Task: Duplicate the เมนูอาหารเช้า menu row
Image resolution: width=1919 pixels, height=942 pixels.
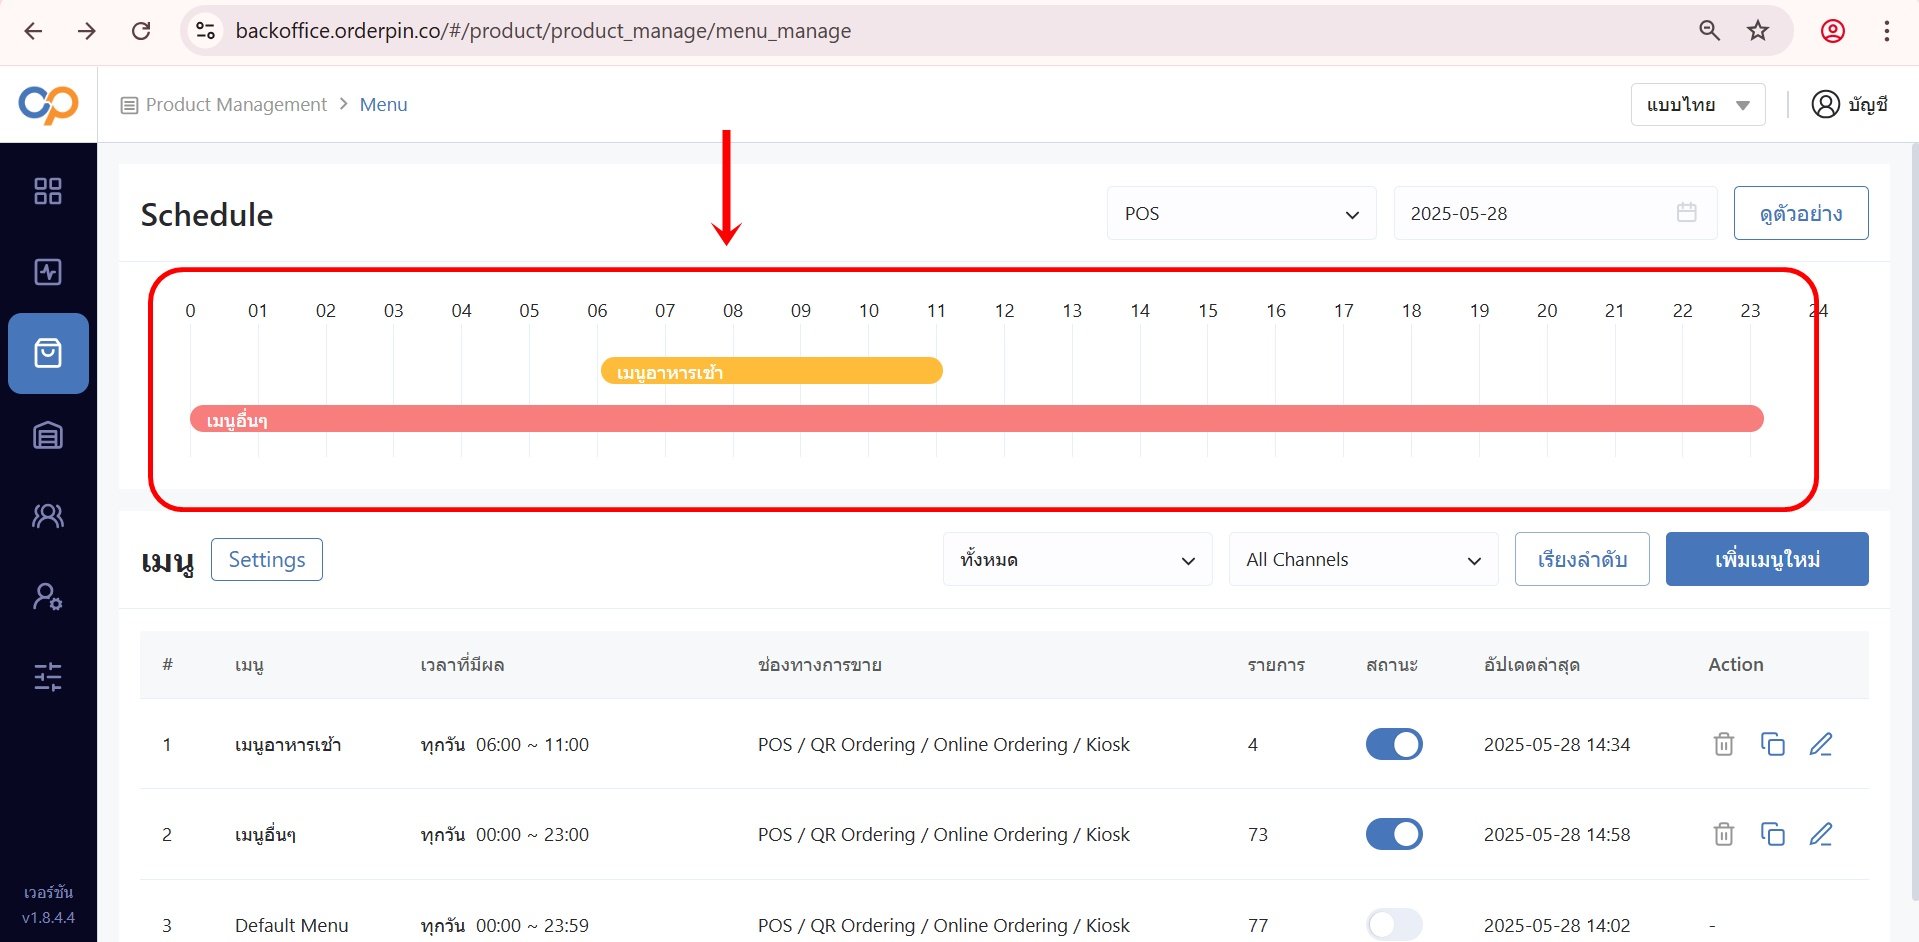Action: (1772, 744)
